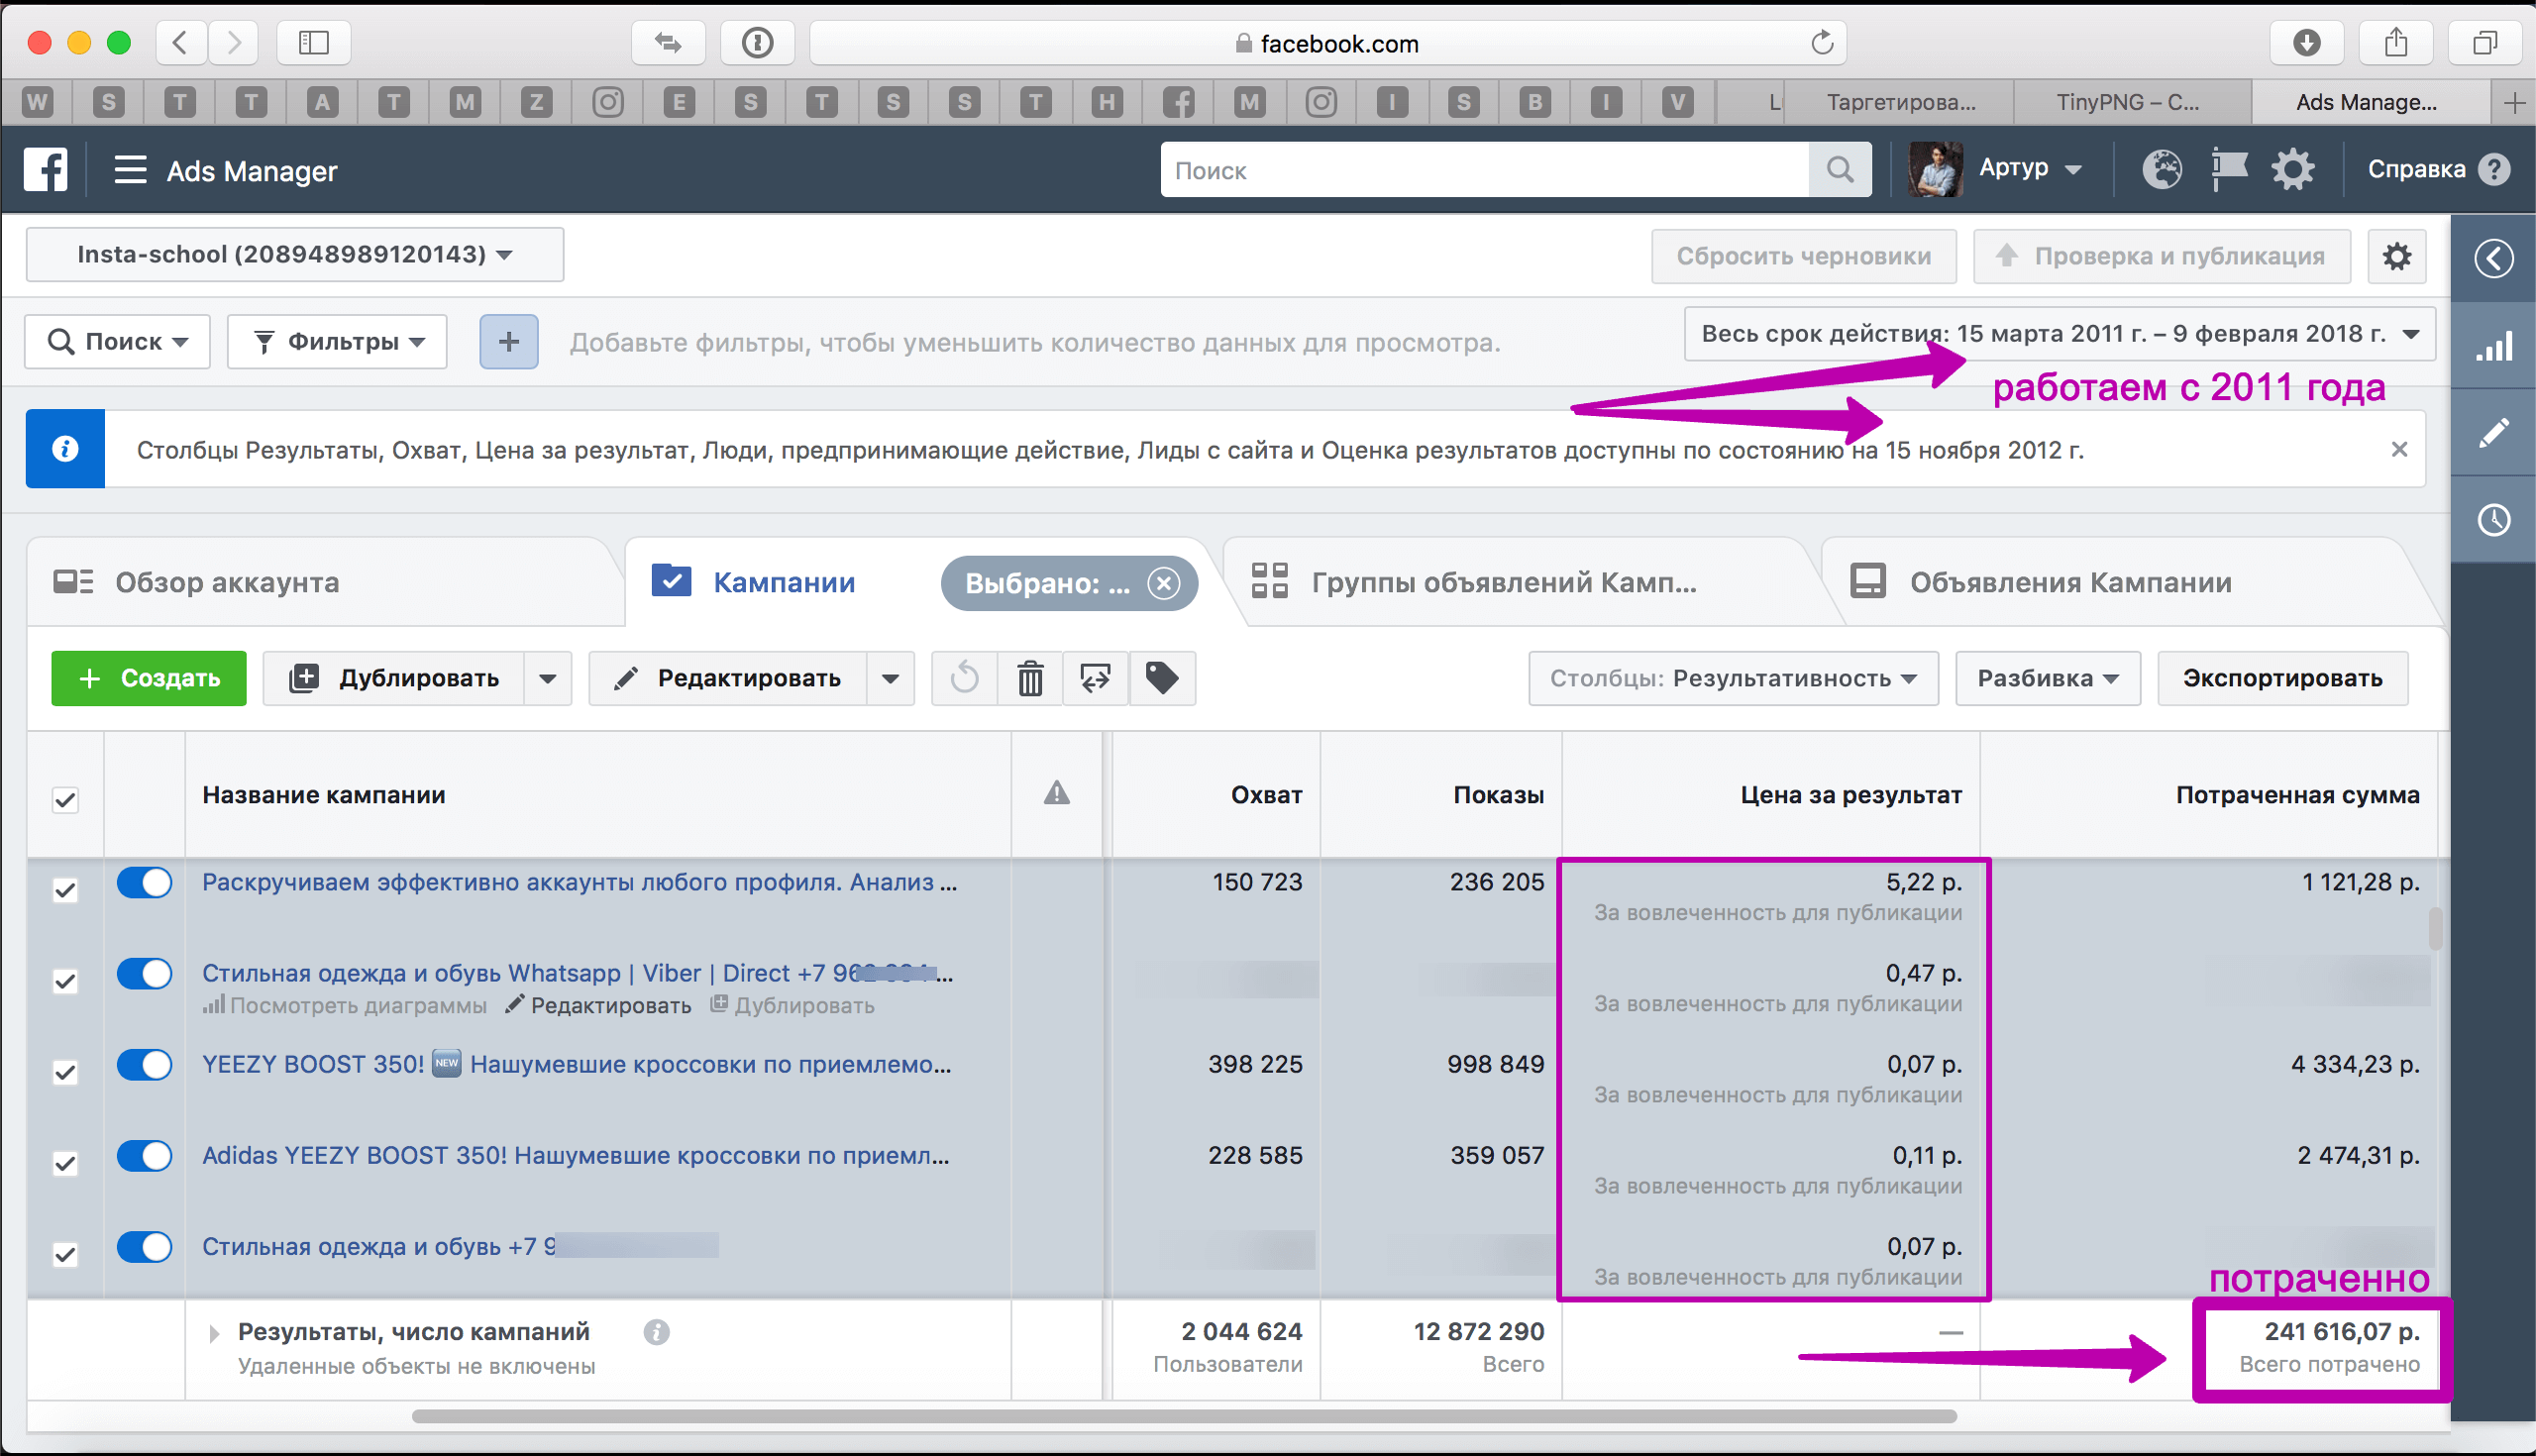
Task: Open the Разбивка dropdown
Action: click(2047, 678)
